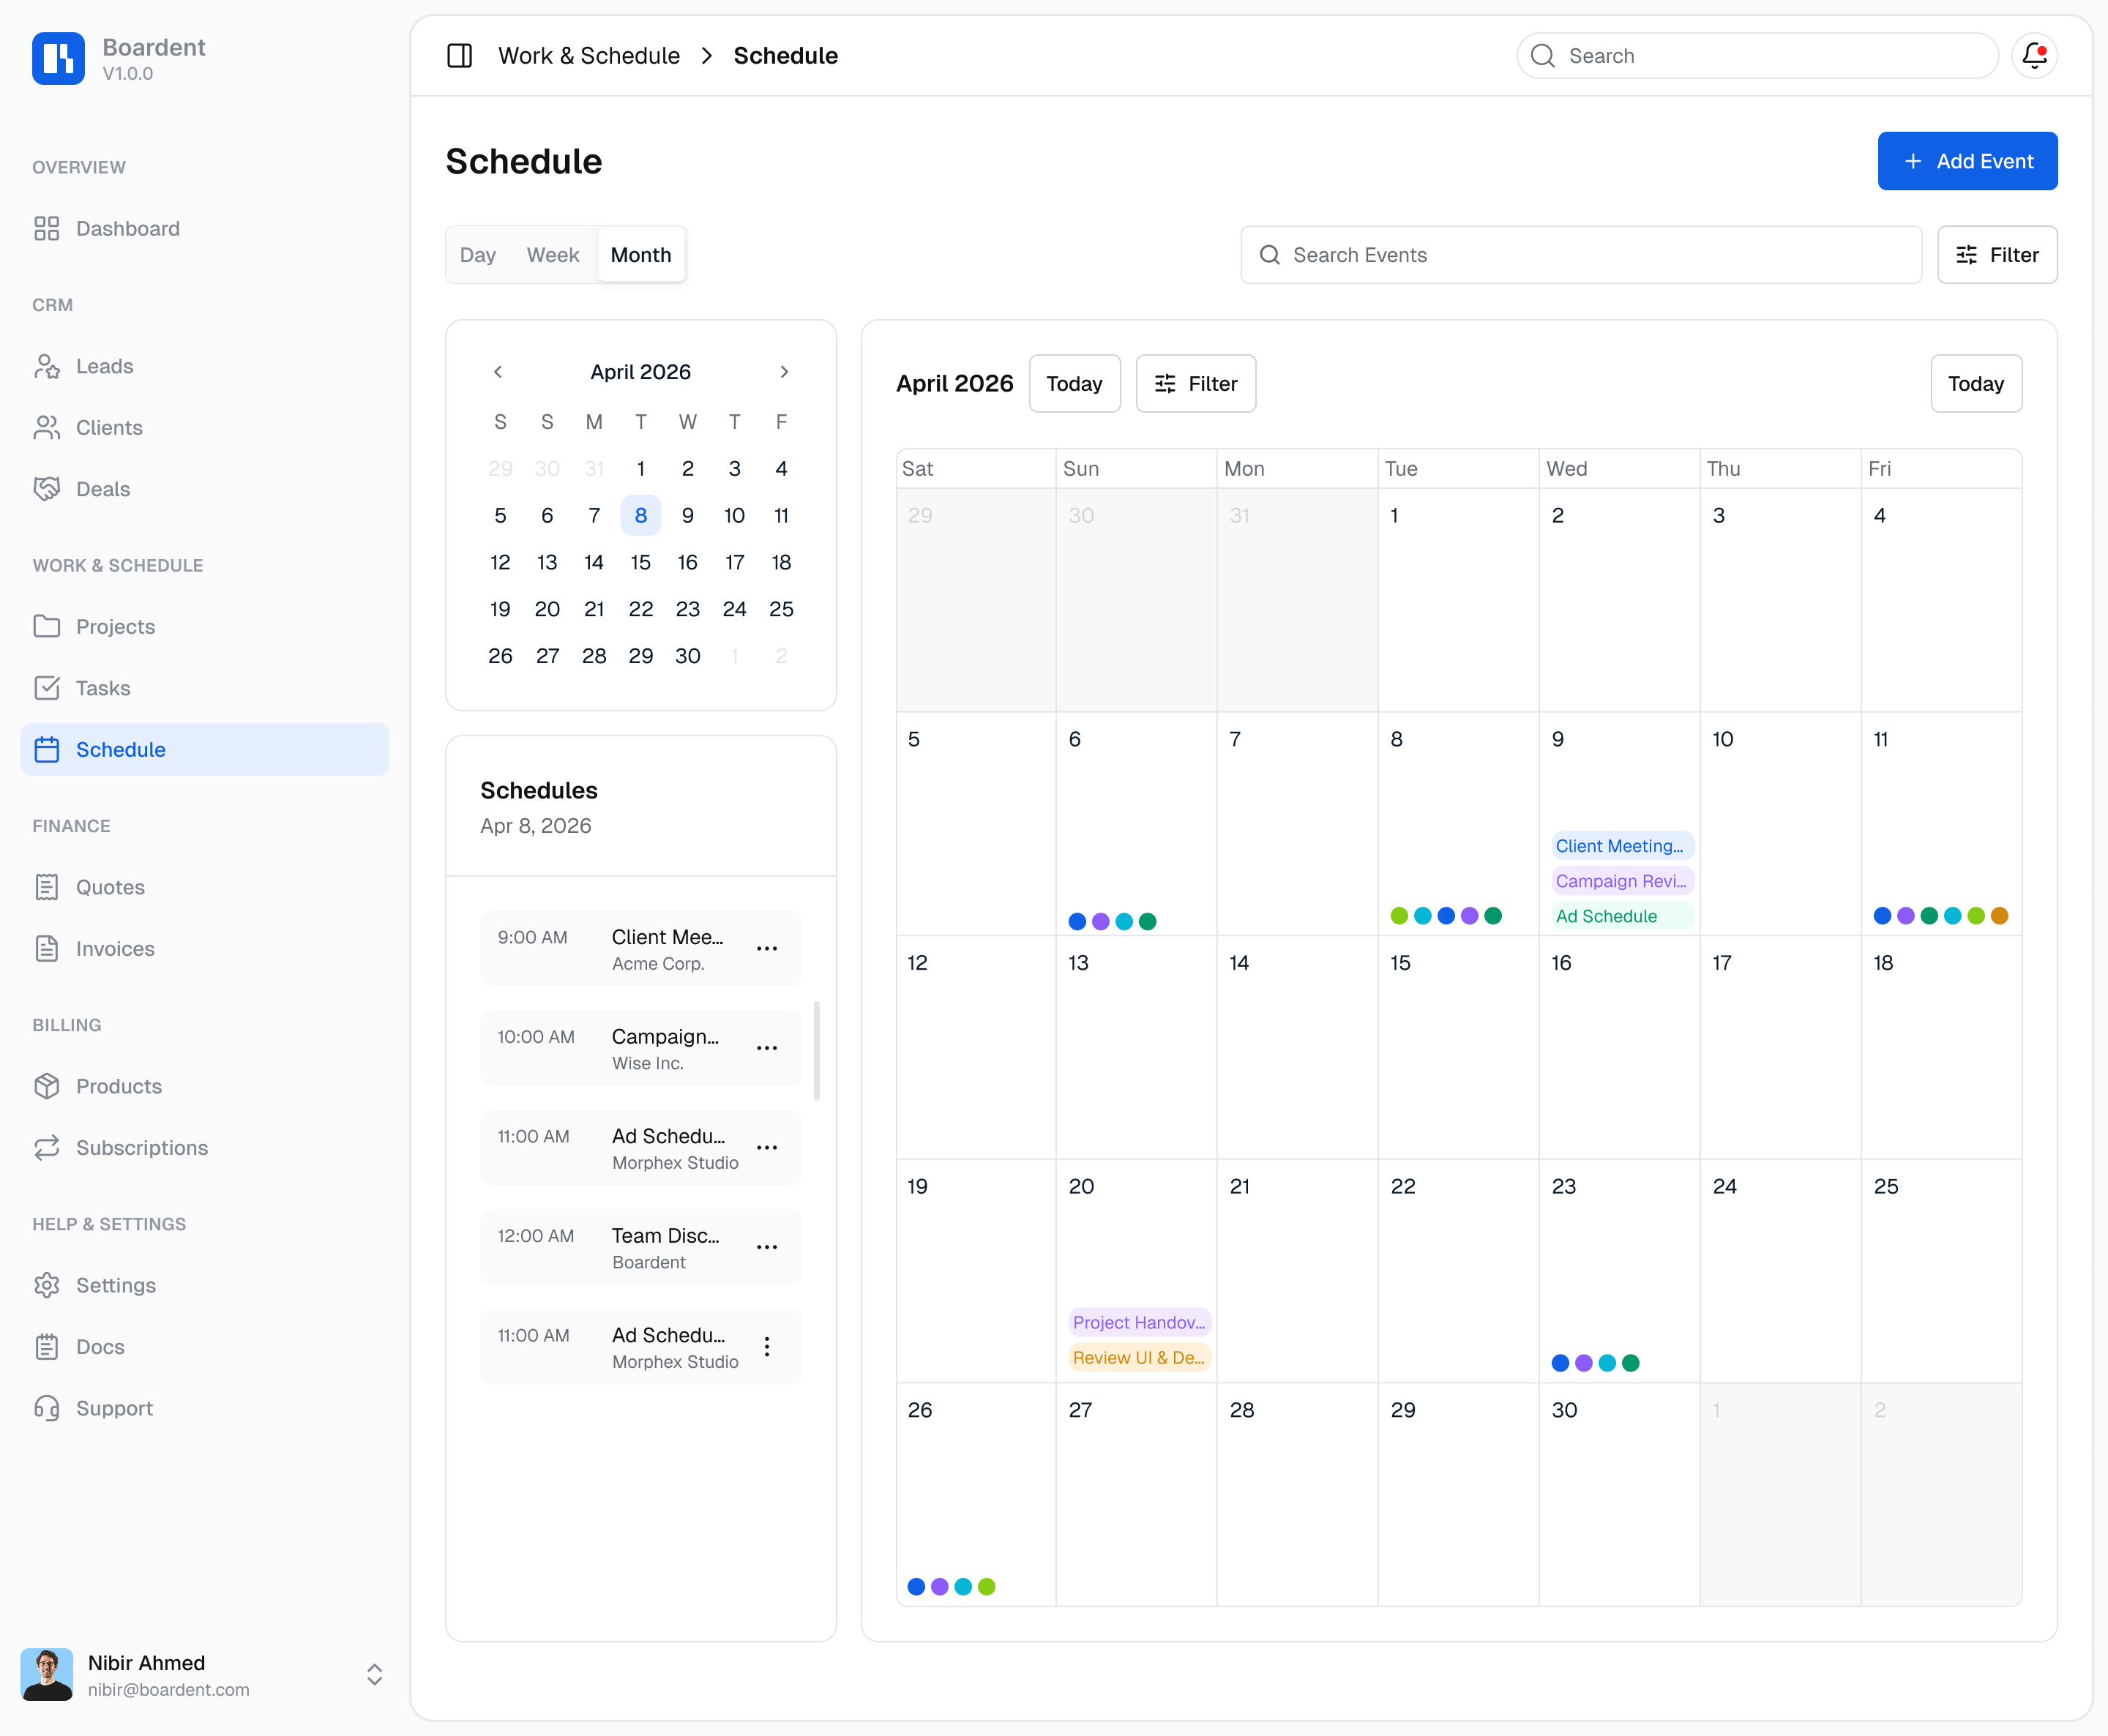2108x1736 pixels.
Task: Open Filter beside April 2026 heading
Action: pyautogui.click(x=1196, y=384)
